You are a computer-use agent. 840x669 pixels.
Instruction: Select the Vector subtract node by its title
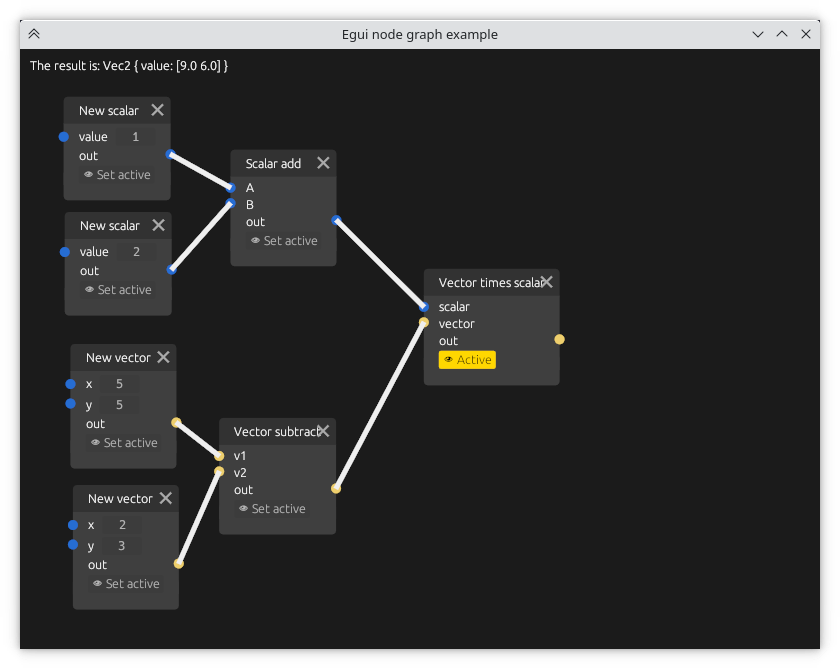[x=272, y=432]
